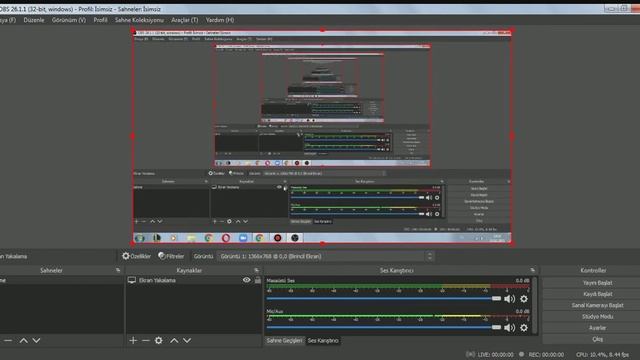Click Zoom icon in captured taskbar preview

[x=243, y=238]
